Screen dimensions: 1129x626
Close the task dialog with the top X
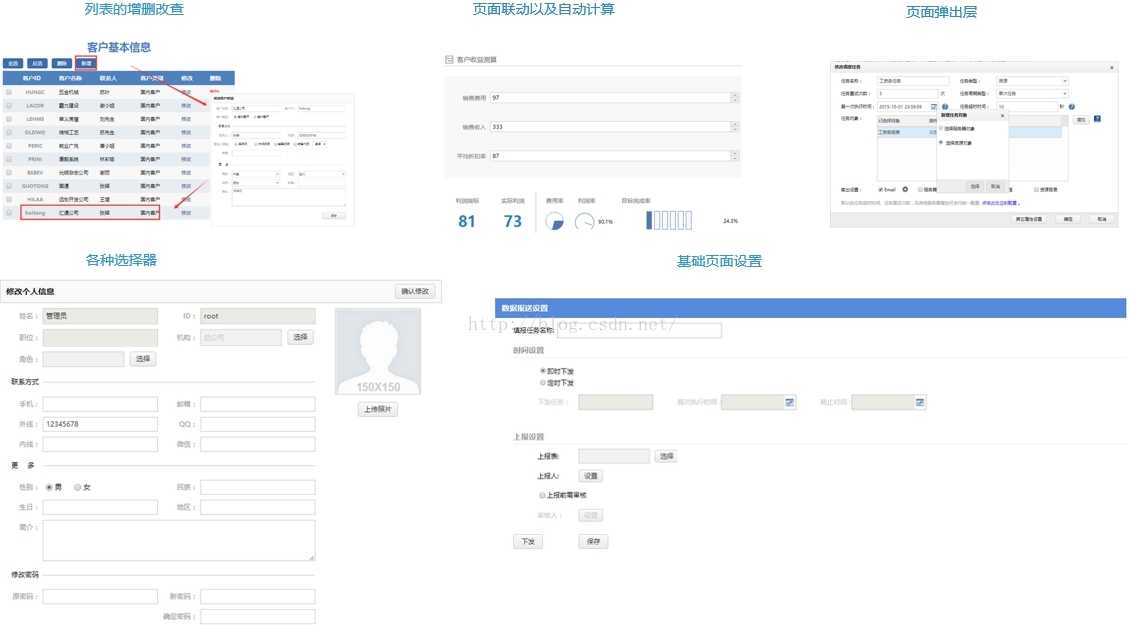[1112, 68]
